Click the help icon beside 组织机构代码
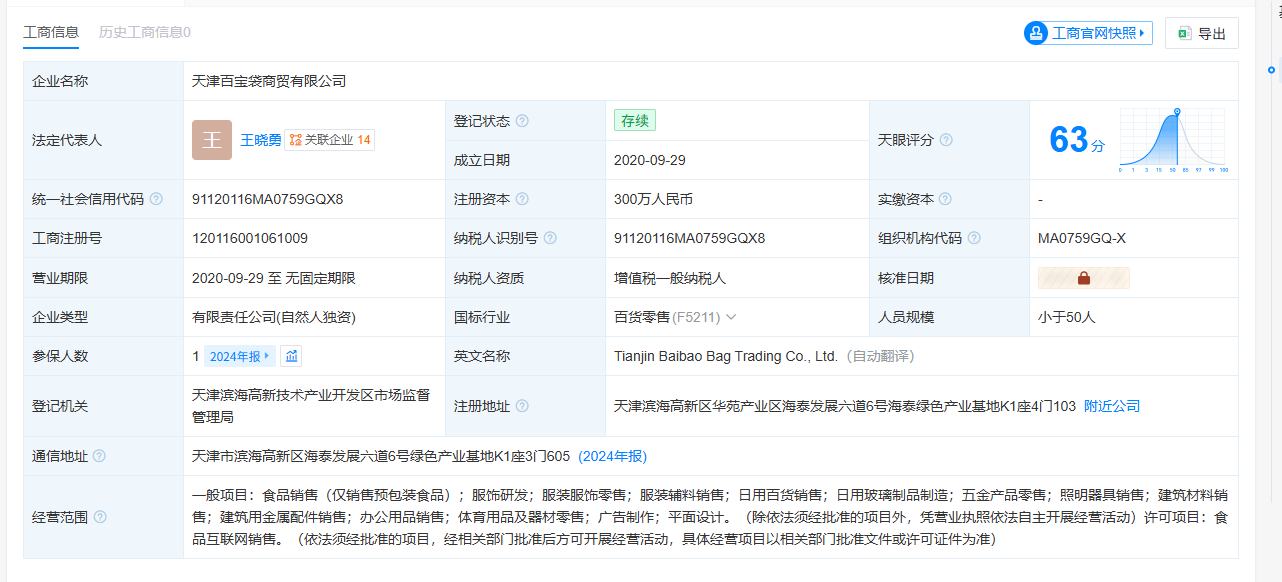Image resolution: width=1282 pixels, height=582 pixels. coord(974,238)
